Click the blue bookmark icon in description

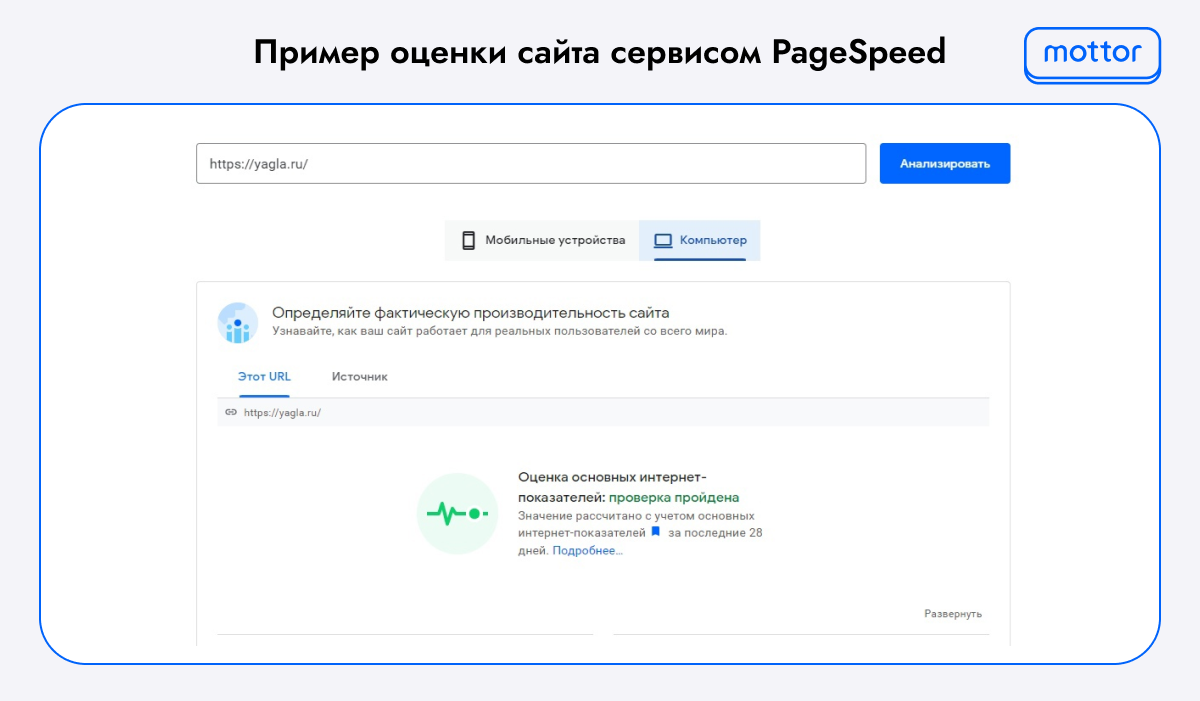click(x=656, y=532)
